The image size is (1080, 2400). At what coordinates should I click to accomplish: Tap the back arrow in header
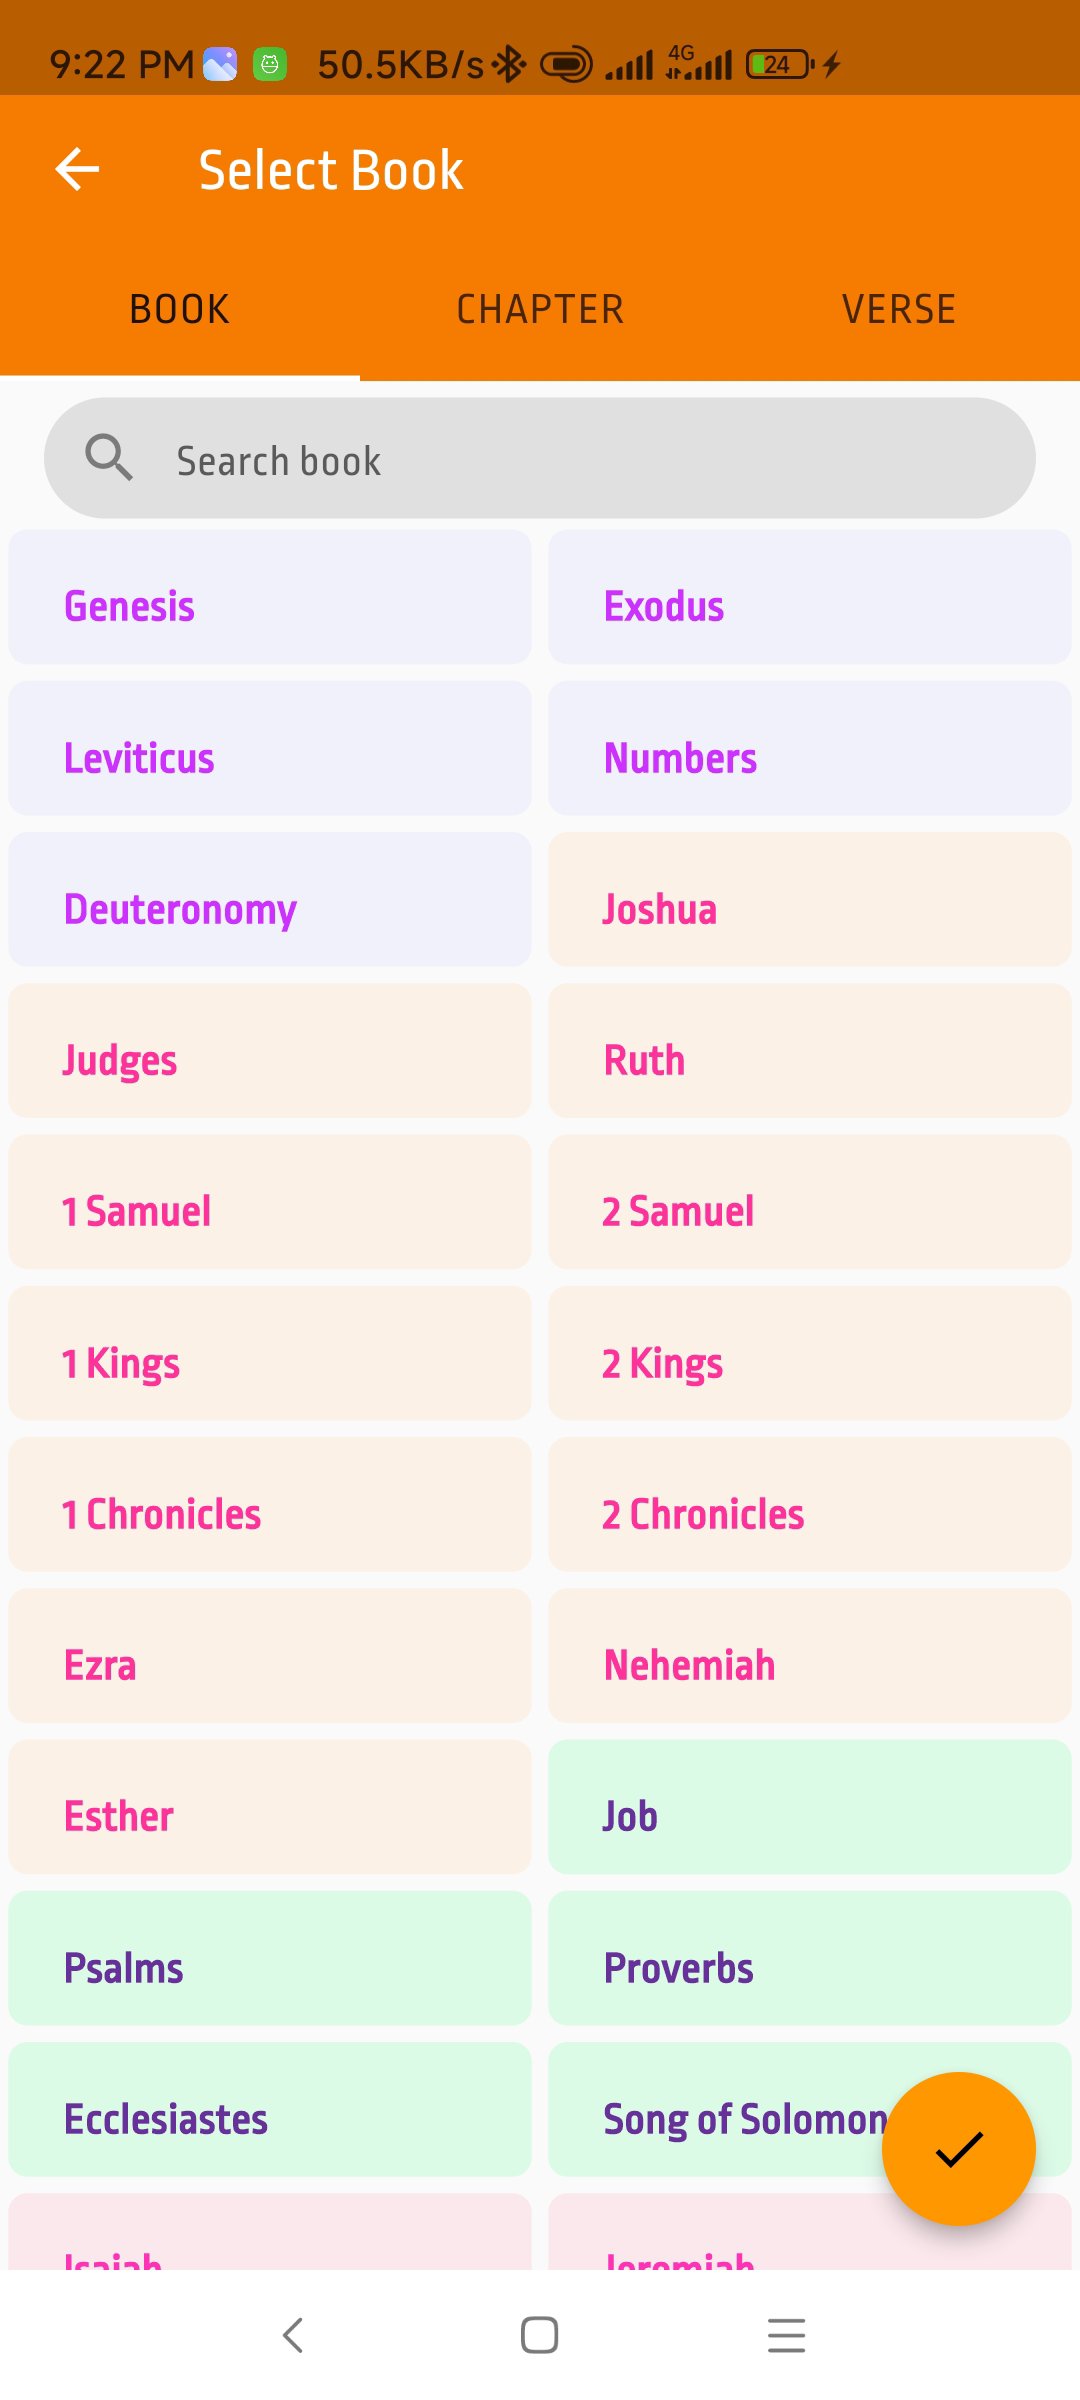[77, 169]
